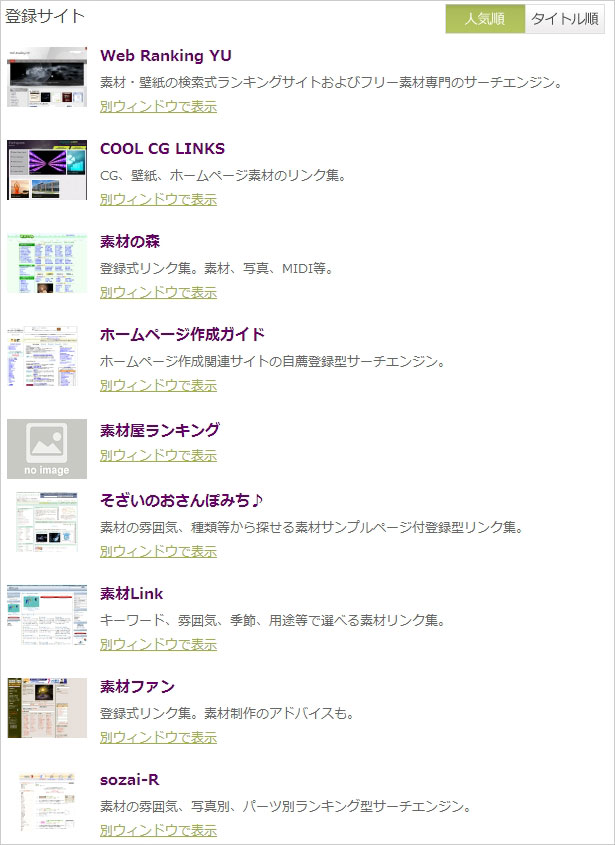Open the 素材の森 site title
This screenshot has width=615, height=845.
(x=130, y=242)
